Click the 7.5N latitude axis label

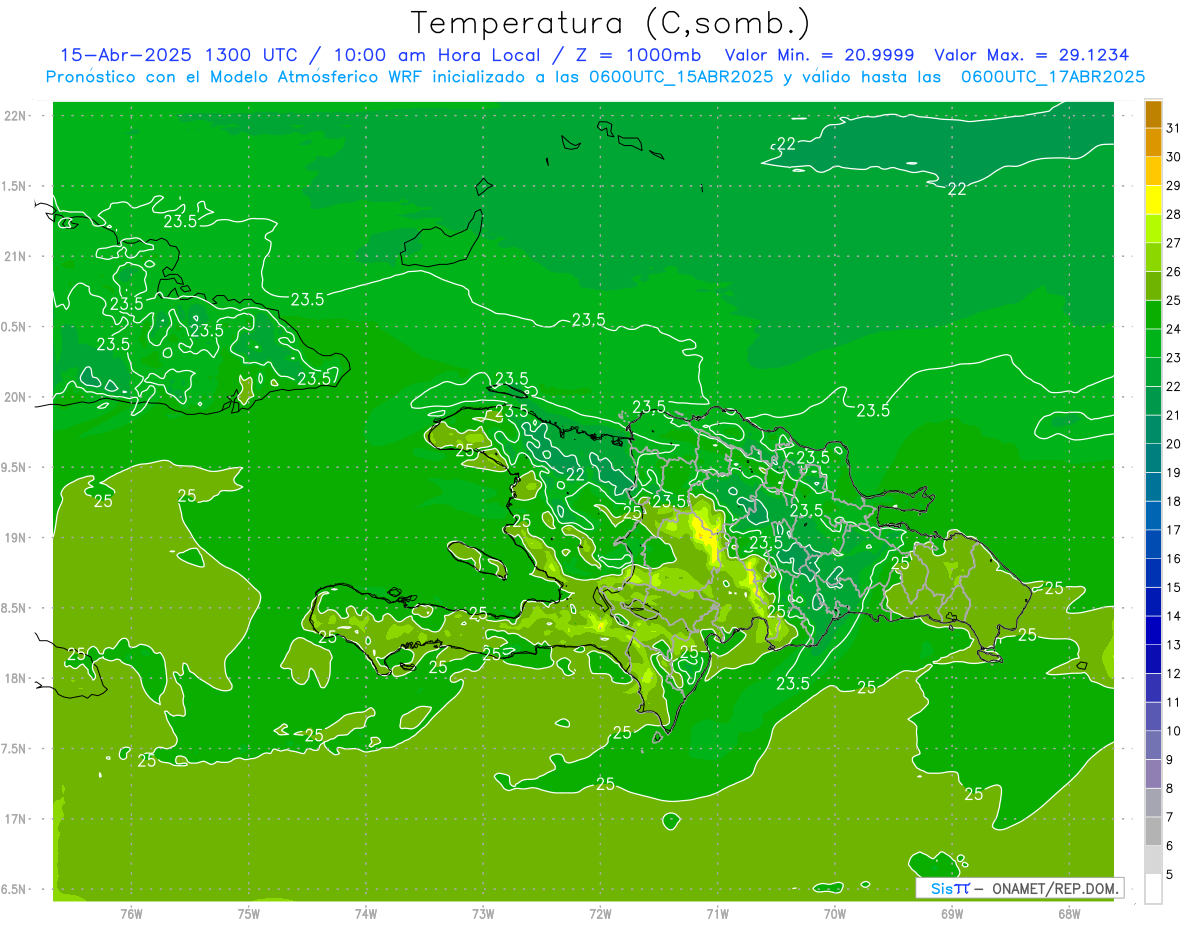tap(16, 749)
